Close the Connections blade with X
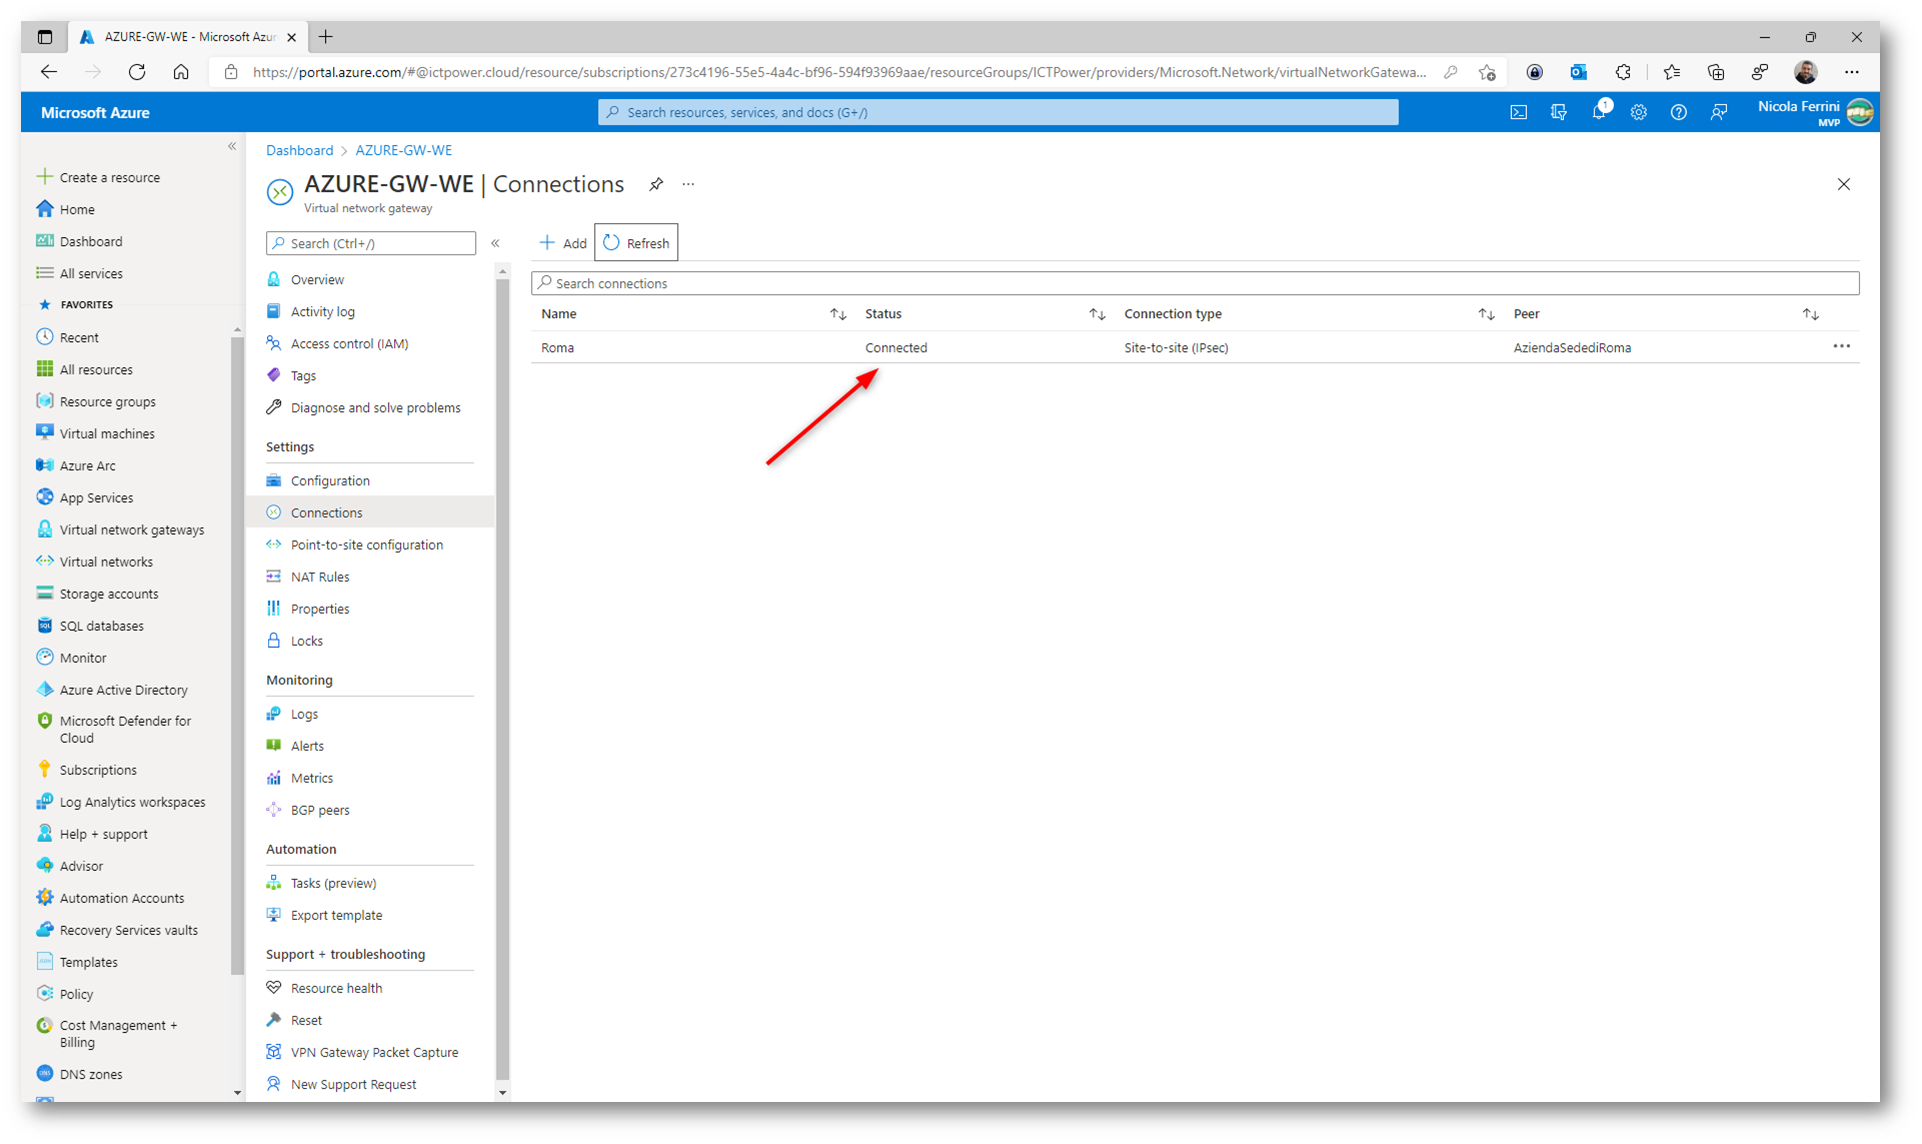1922x1144 pixels. pyautogui.click(x=1843, y=184)
